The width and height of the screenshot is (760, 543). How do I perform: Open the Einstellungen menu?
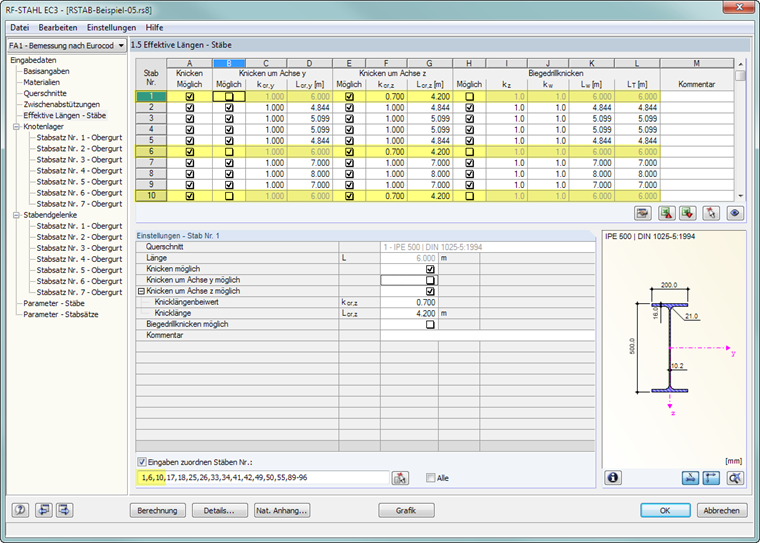pos(110,27)
